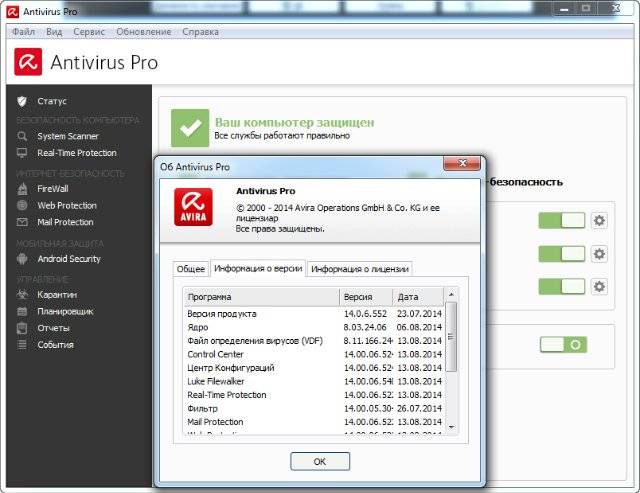Click the System Scanner magnifier icon

pyautogui.click(x=22, y=136)
